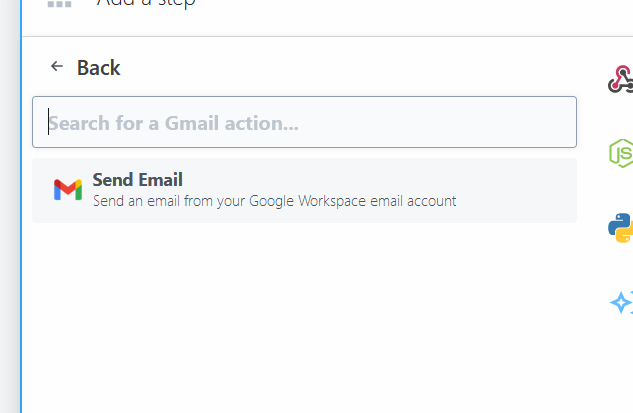The image size is (633, 413).
Task: Pick the Python code icon
Action: pyautogui.click(x=621, y=227)
